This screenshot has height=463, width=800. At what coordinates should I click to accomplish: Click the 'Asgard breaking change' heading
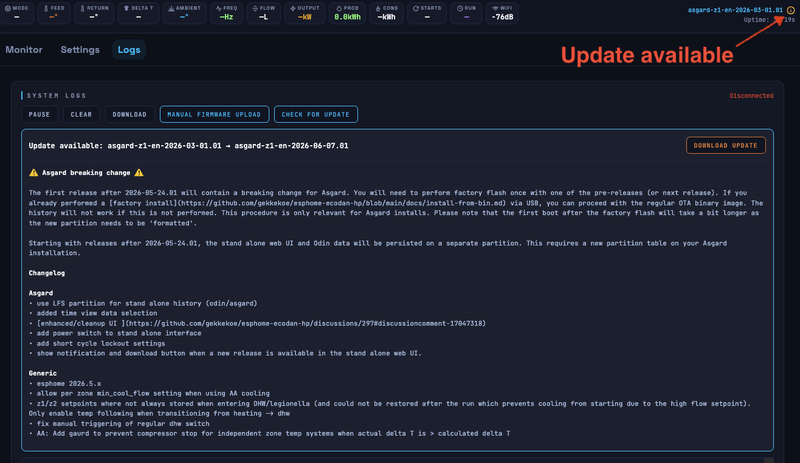click(x=86, y=173)
